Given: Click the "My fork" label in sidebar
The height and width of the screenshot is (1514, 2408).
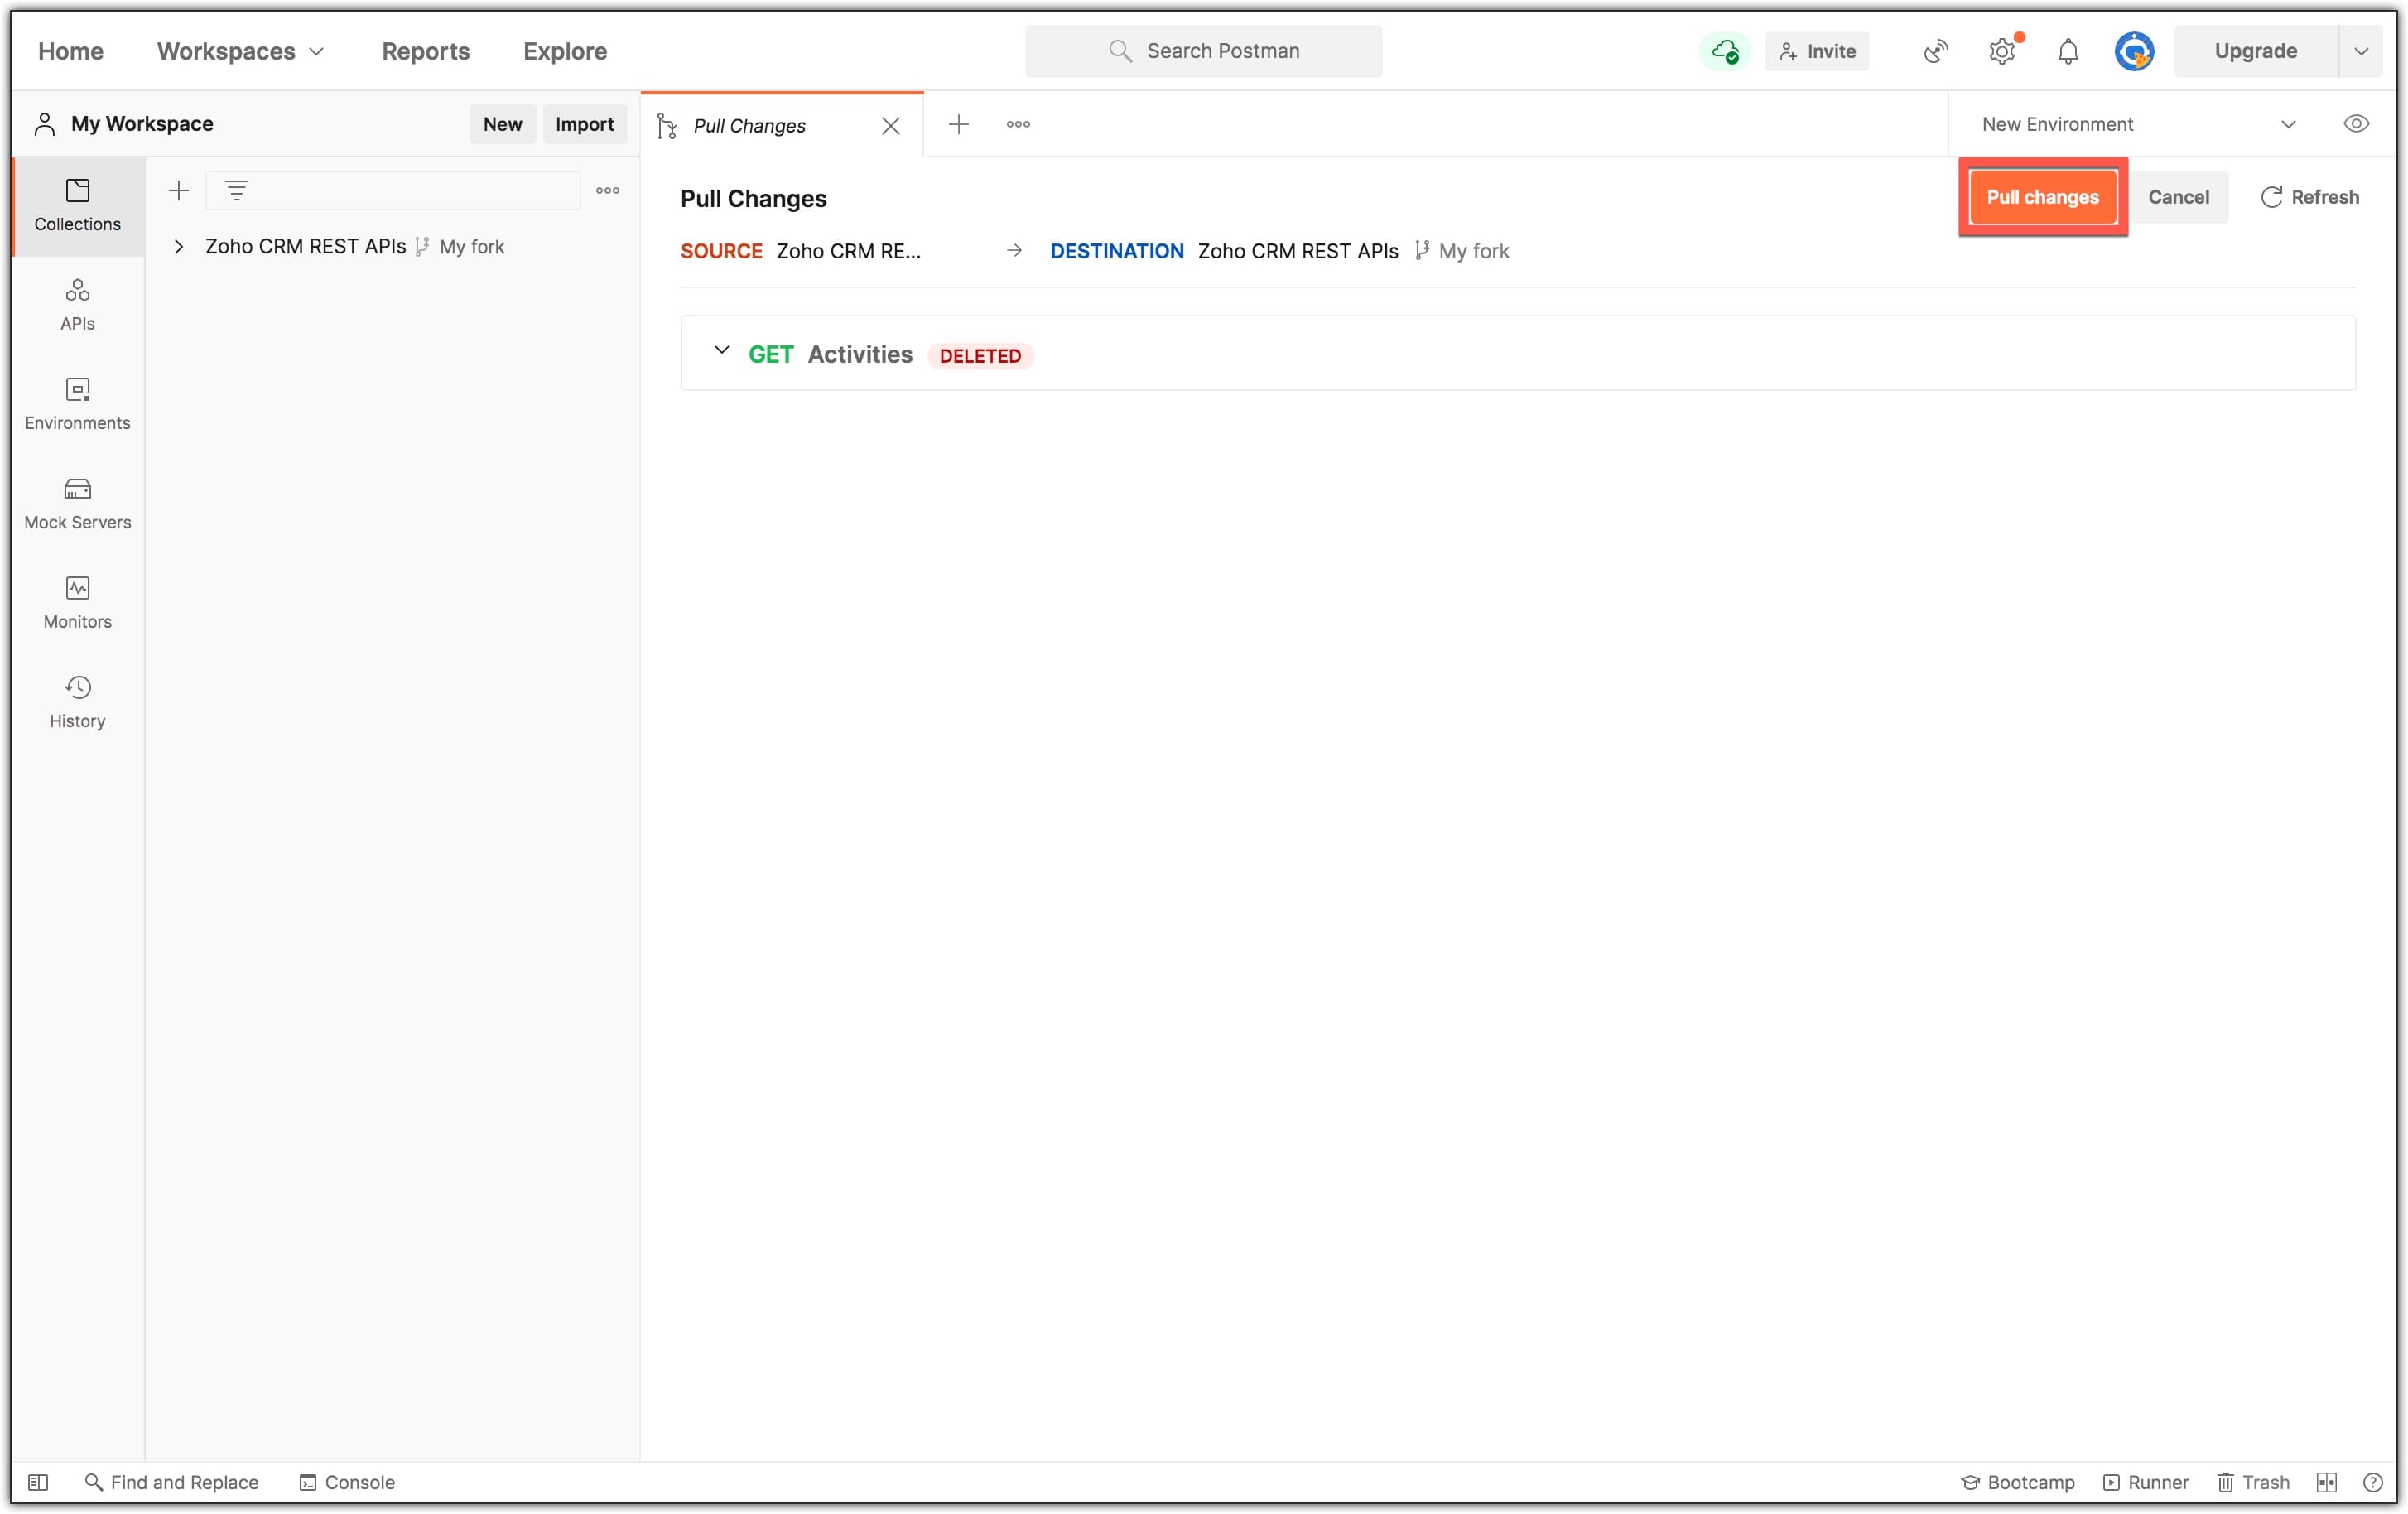Looking at the screenshot, I should (472, 247).
